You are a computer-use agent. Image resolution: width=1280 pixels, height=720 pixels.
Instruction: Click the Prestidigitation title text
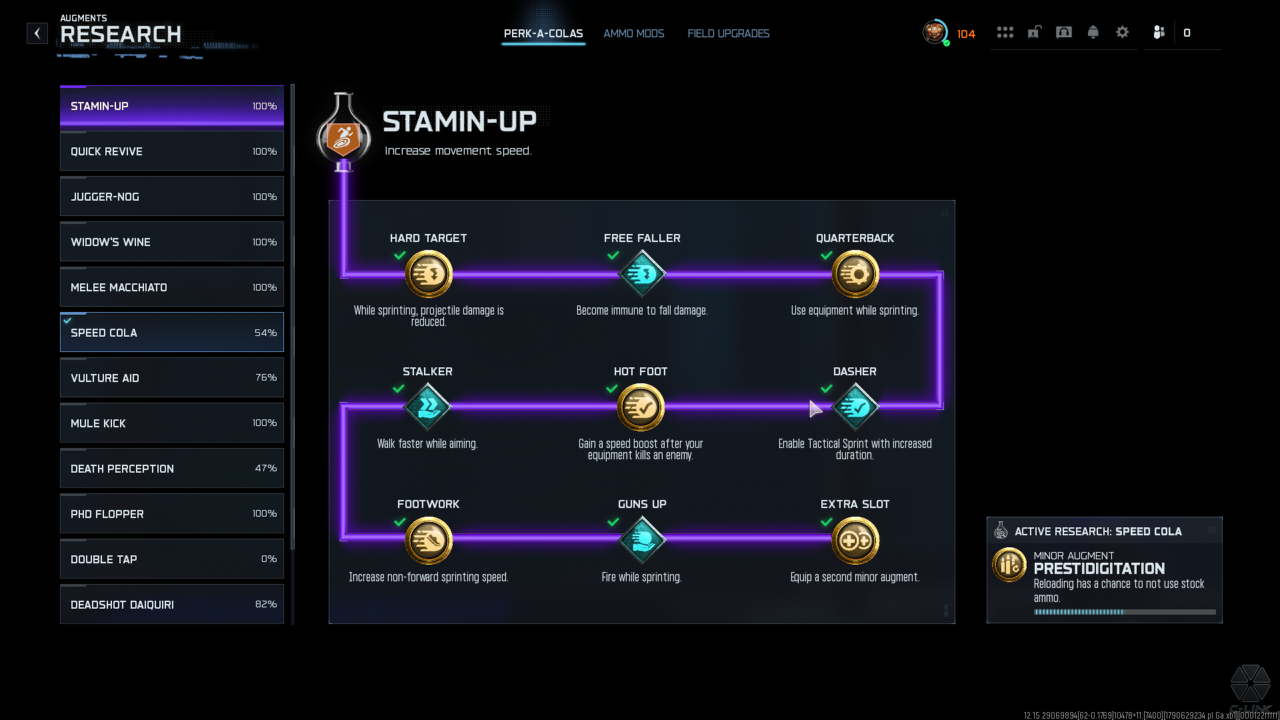point(1099,569)
